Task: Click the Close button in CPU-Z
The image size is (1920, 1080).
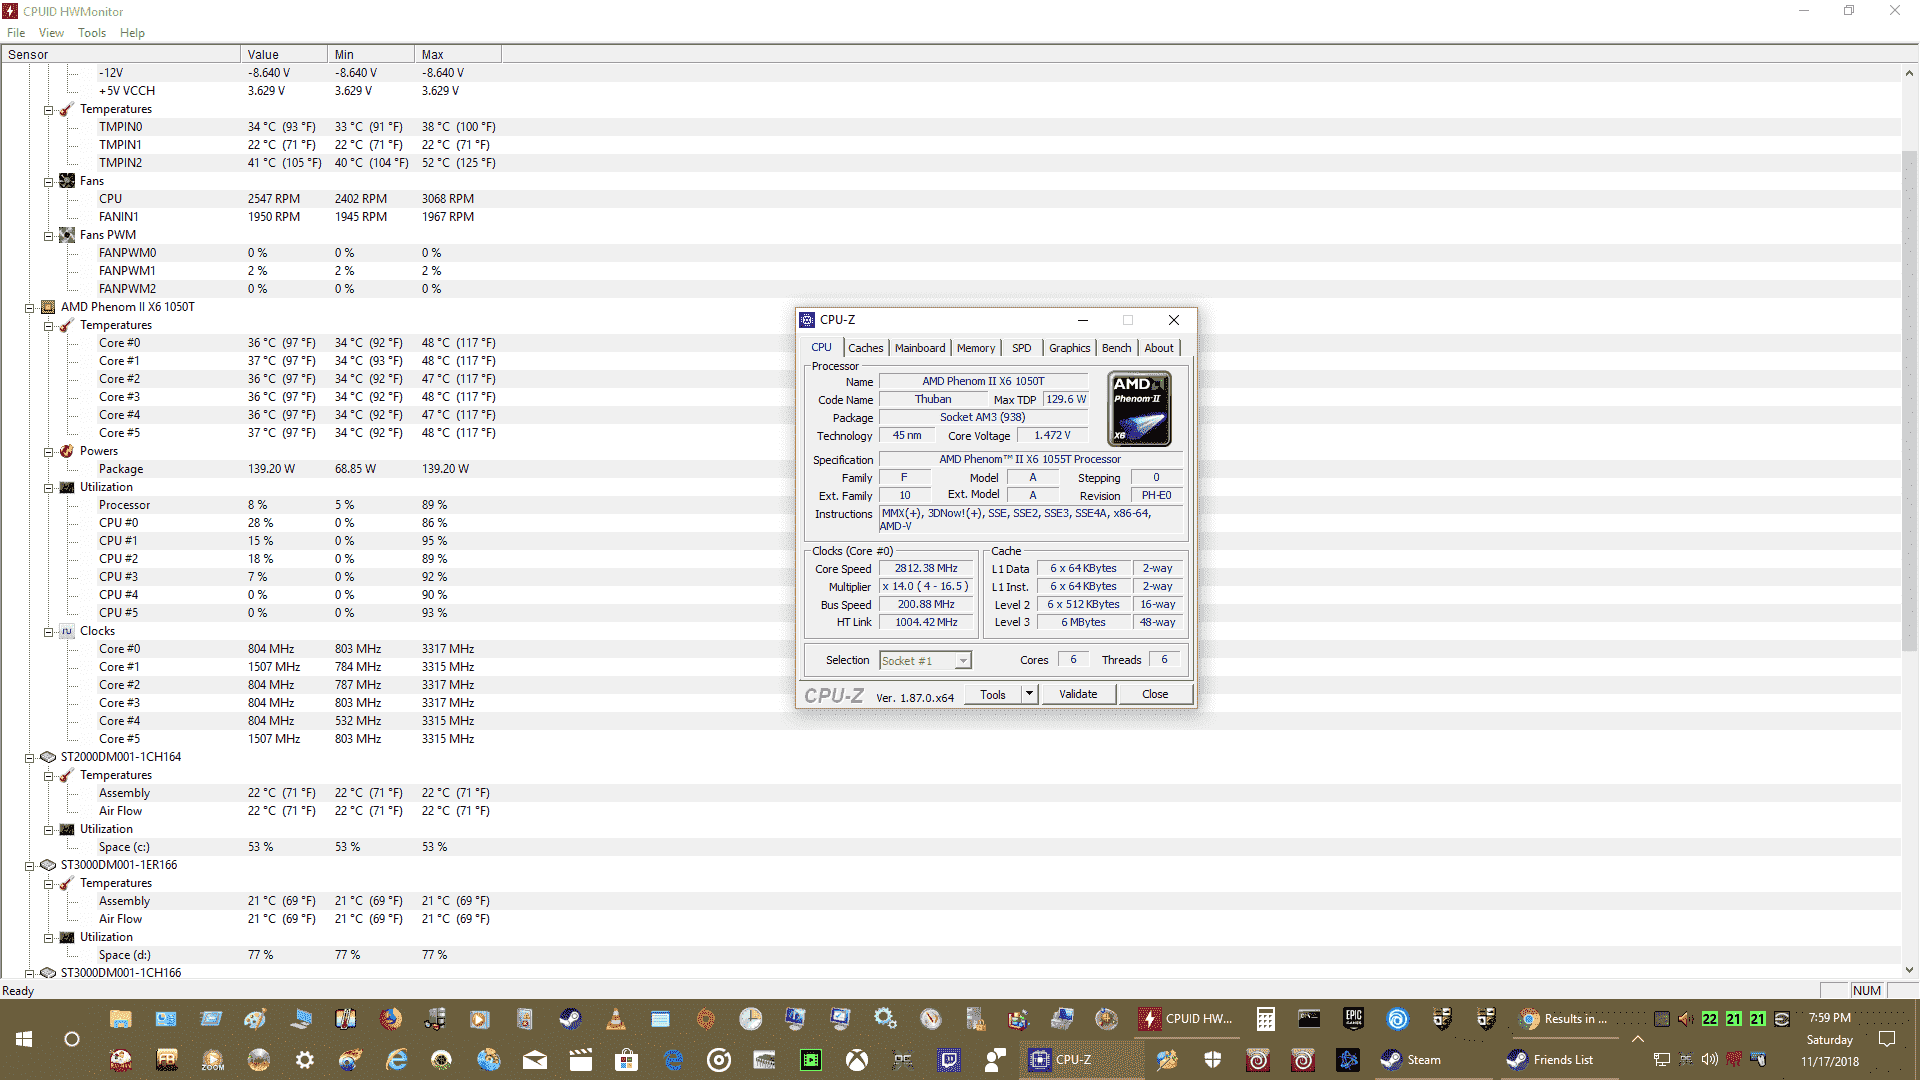Action: click(1155, 694)
